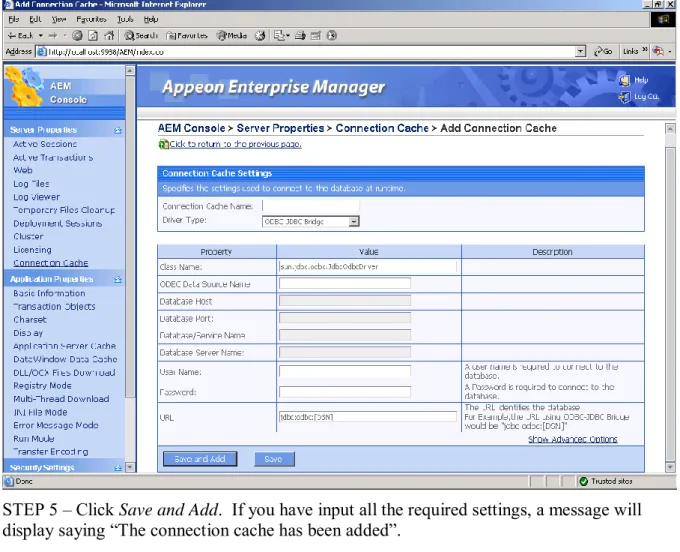Expand Security Settings section
This screenshot has width=680, height=552.
coord(118,468)
